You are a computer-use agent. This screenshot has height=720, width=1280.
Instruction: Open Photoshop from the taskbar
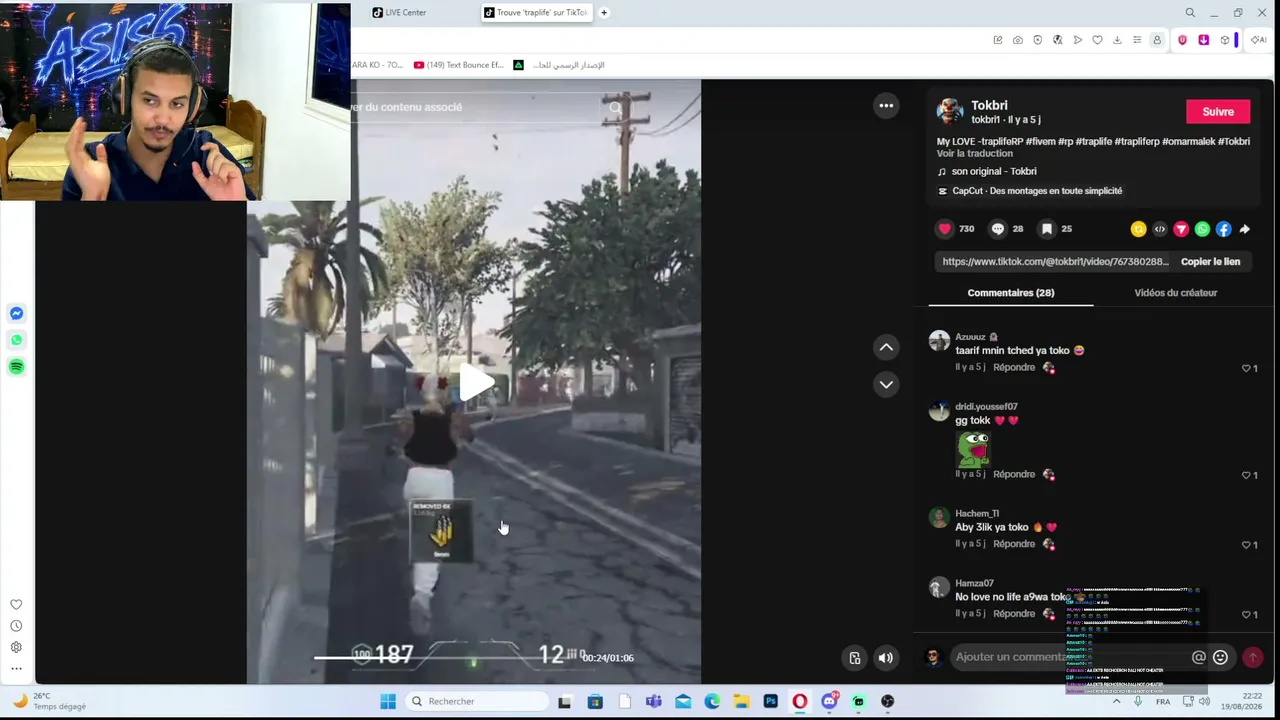tap(770, 701)
